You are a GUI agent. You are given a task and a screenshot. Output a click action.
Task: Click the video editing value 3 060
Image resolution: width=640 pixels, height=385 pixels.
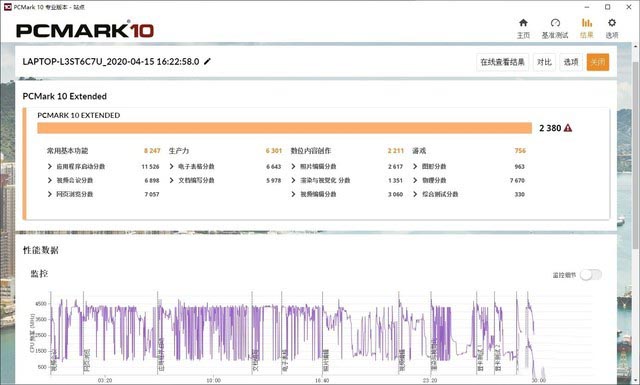pos(395,194)
